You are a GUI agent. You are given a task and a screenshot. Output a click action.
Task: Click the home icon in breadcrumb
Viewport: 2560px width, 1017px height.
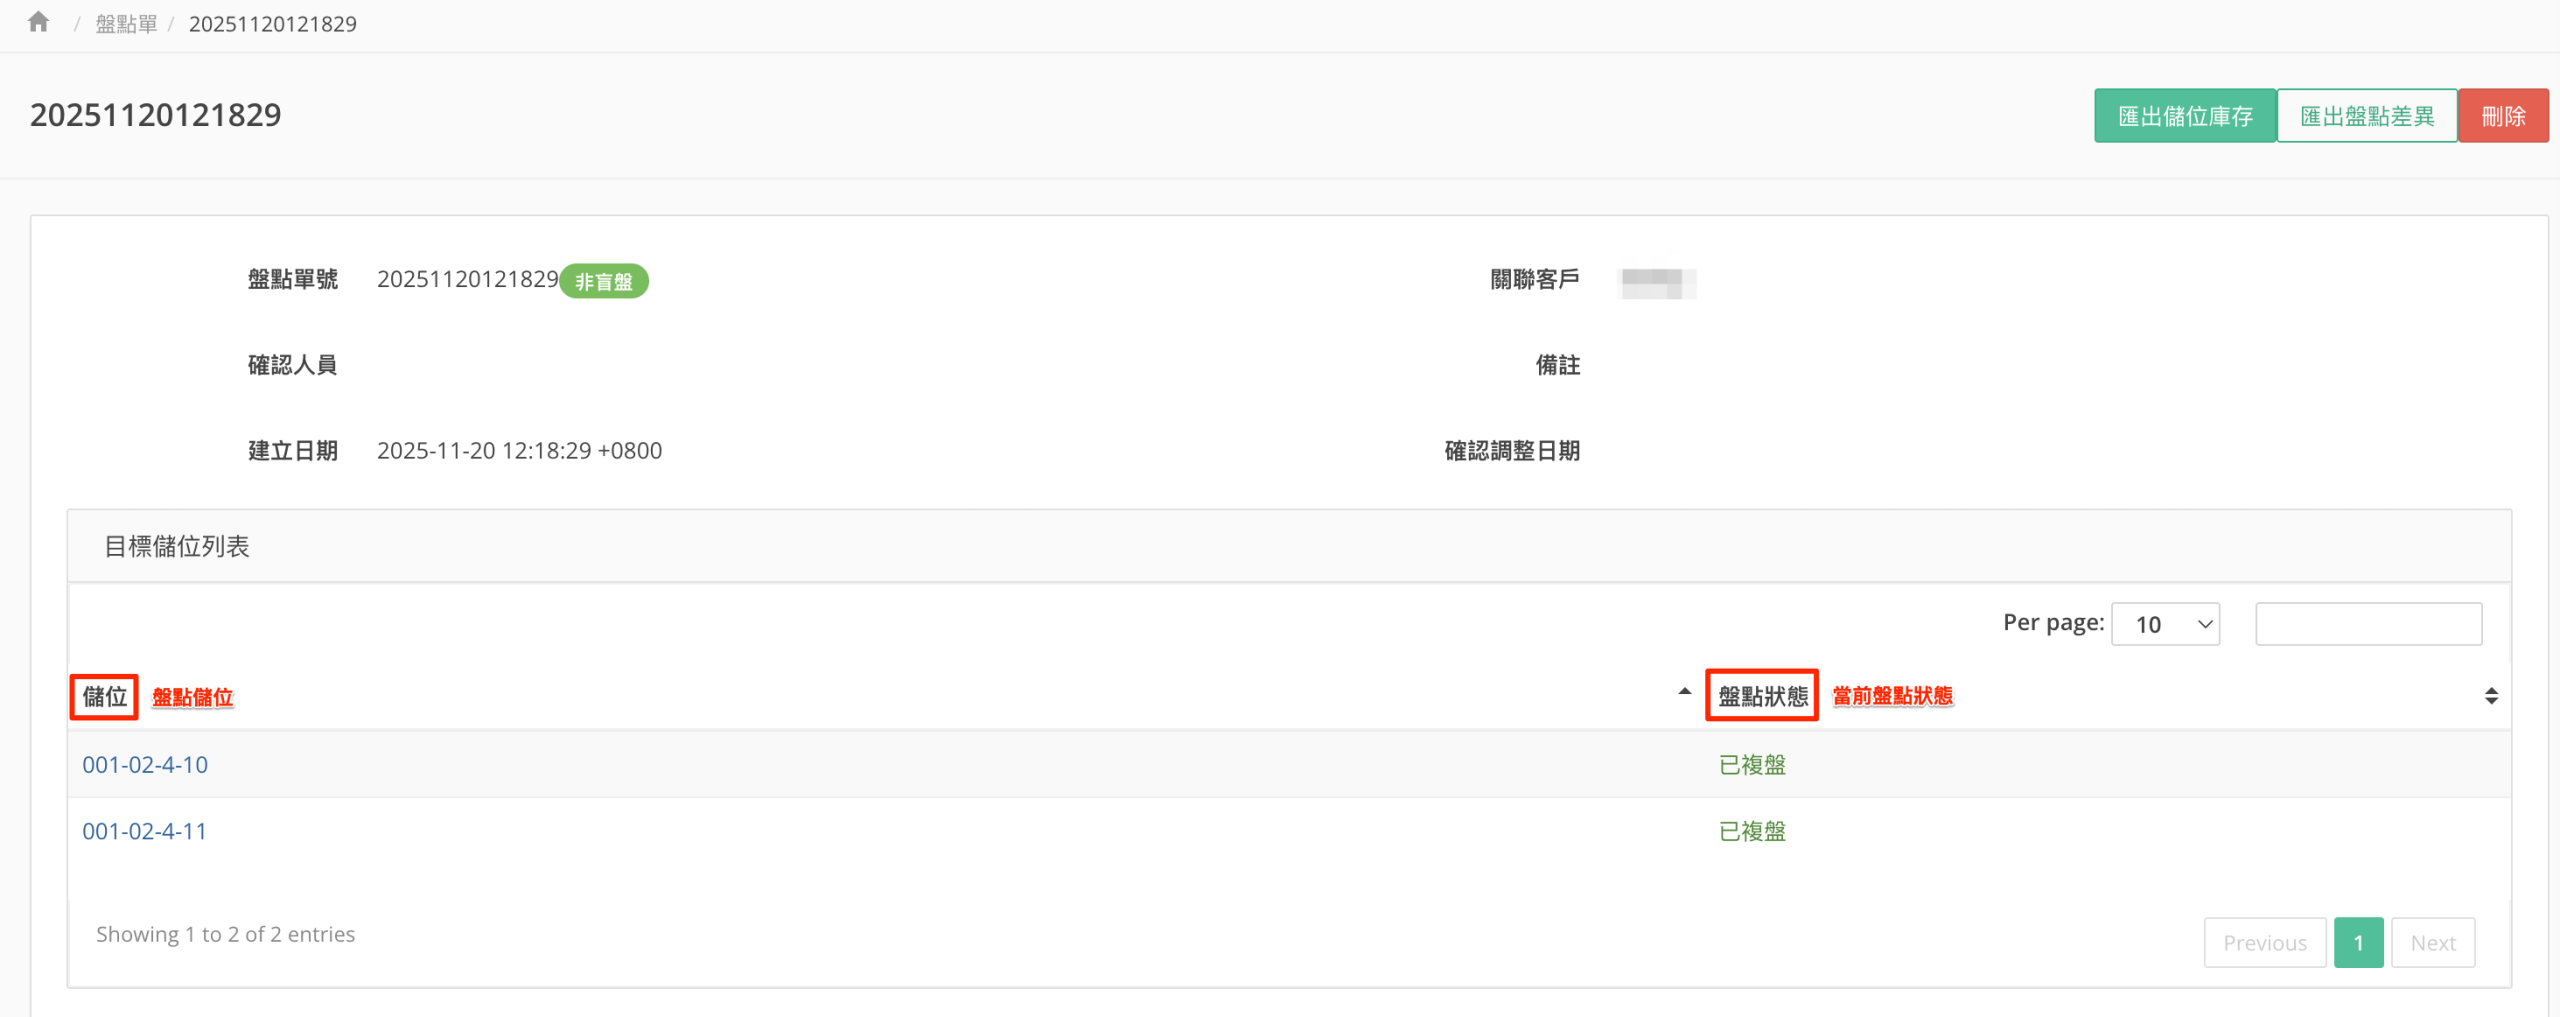point(39,22)
